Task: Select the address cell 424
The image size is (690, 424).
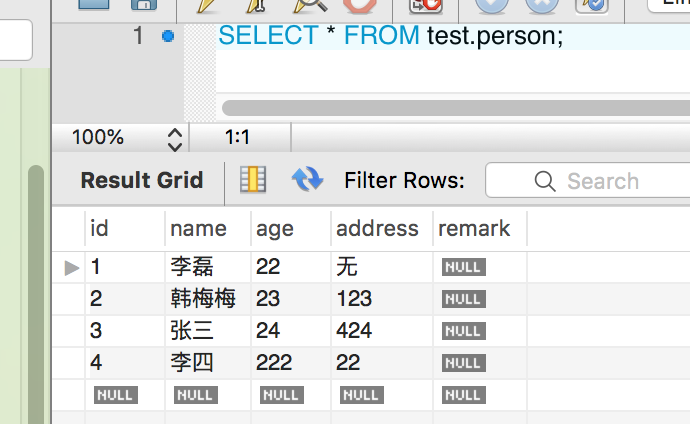Action: (x=382, y=331)
